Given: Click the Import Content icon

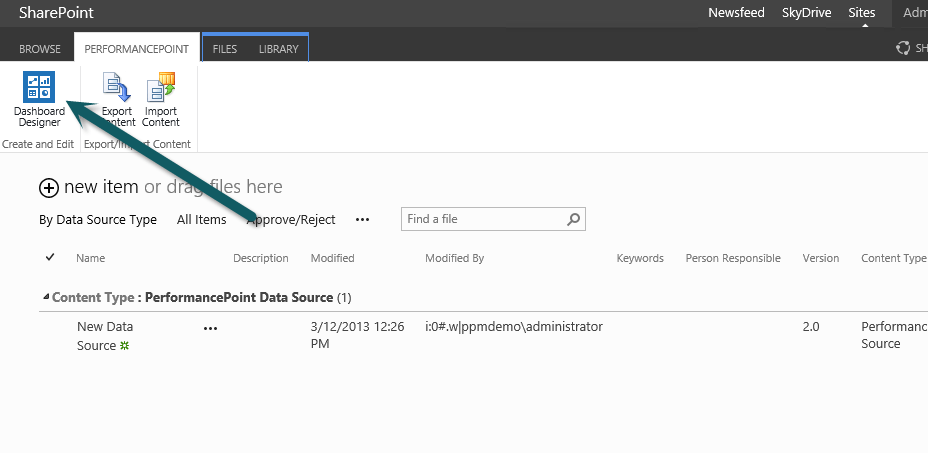Looking at the screenshot, I should click(x=161, y=86).
